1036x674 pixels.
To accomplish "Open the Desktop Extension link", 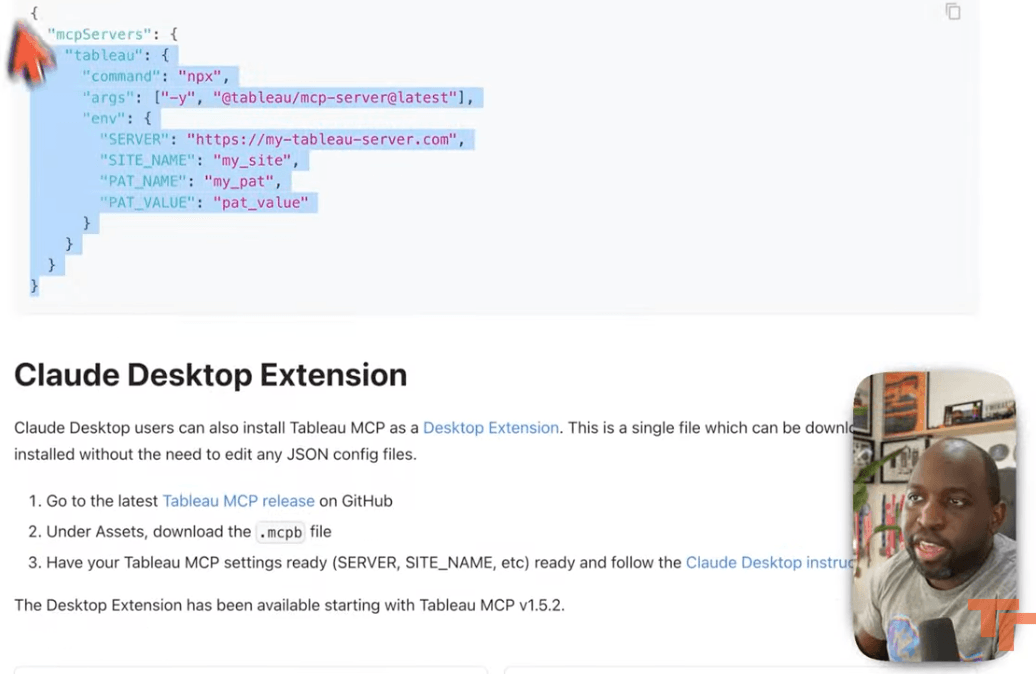I will click(x=490, y=427).
